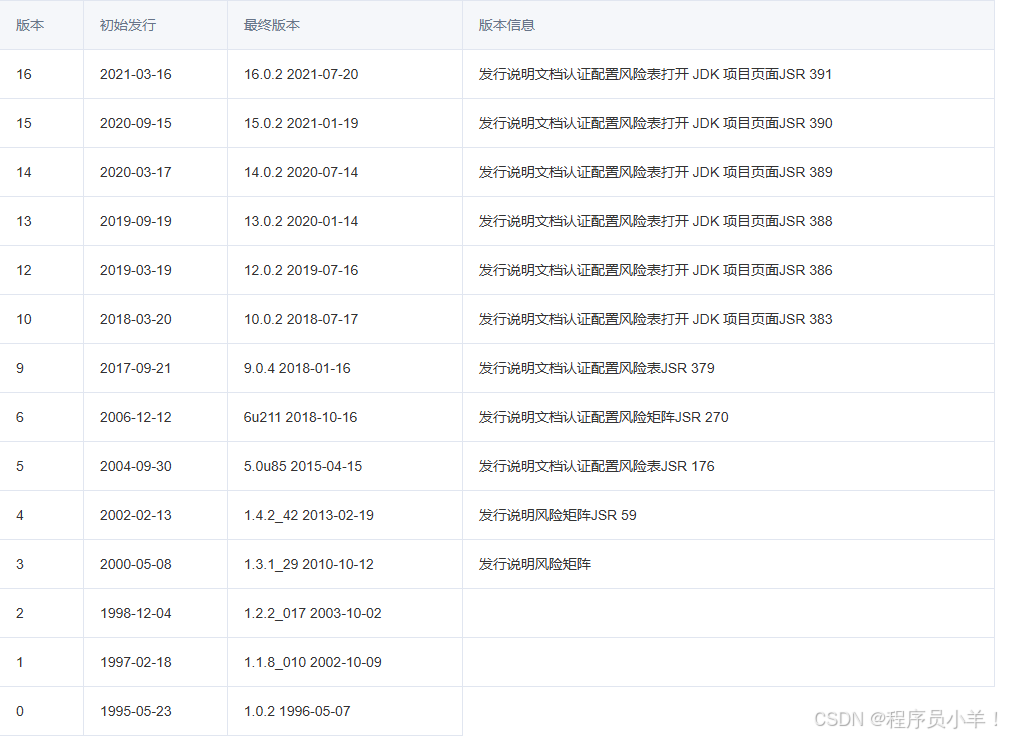Screen dimensions: 1009x737
Task: Click the row text ending in JSR 270
Action: pos(604,416)
